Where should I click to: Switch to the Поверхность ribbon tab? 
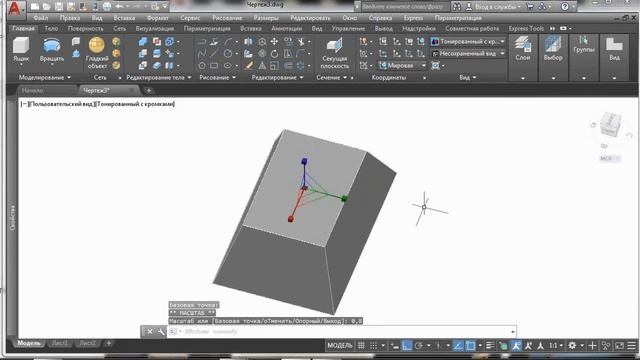click(x=86, y=29)
